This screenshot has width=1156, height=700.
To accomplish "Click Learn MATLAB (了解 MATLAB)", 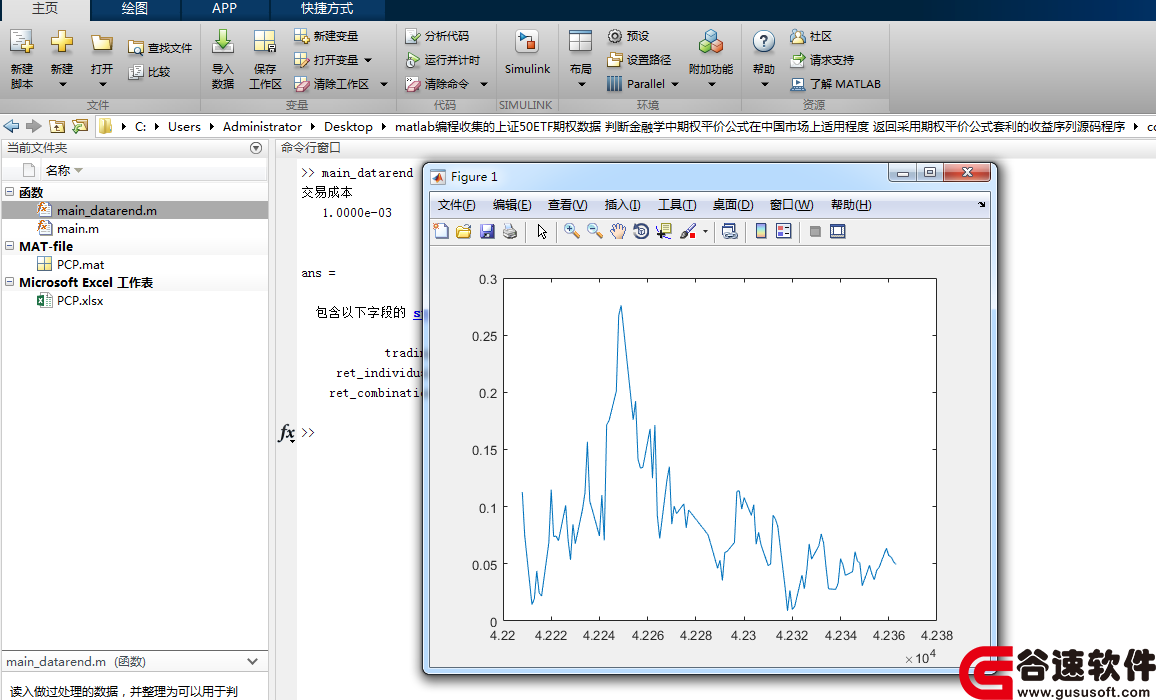I will [x=835, y=84].
